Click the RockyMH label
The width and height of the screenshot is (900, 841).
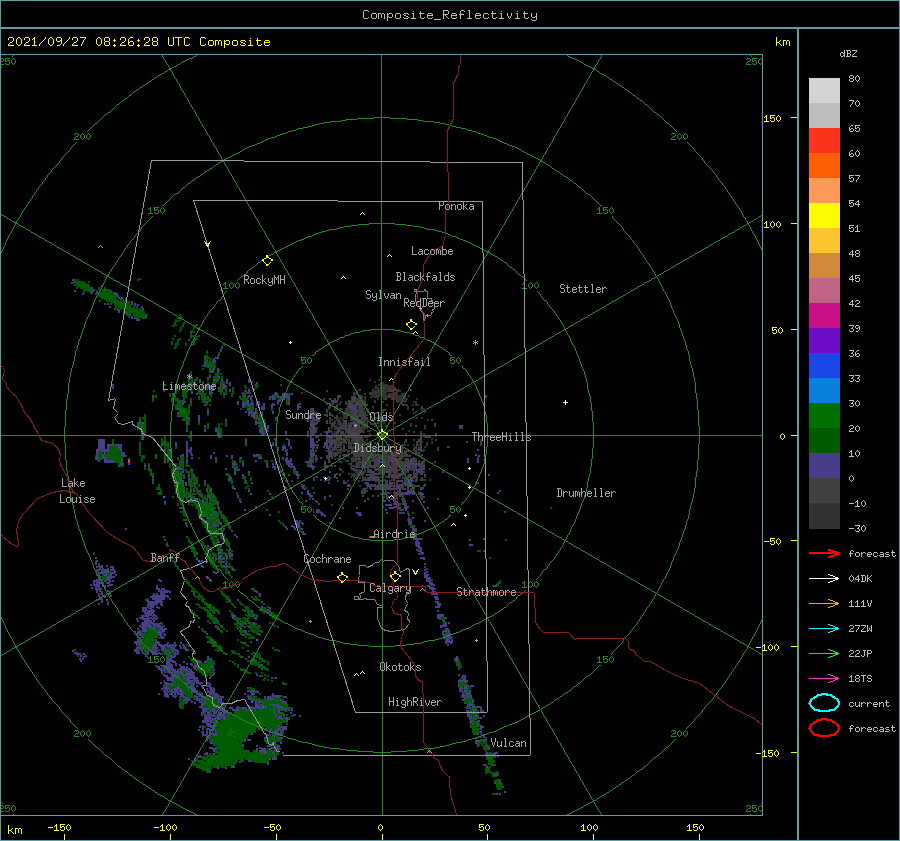pyautogui.click(x=264, y=280)
